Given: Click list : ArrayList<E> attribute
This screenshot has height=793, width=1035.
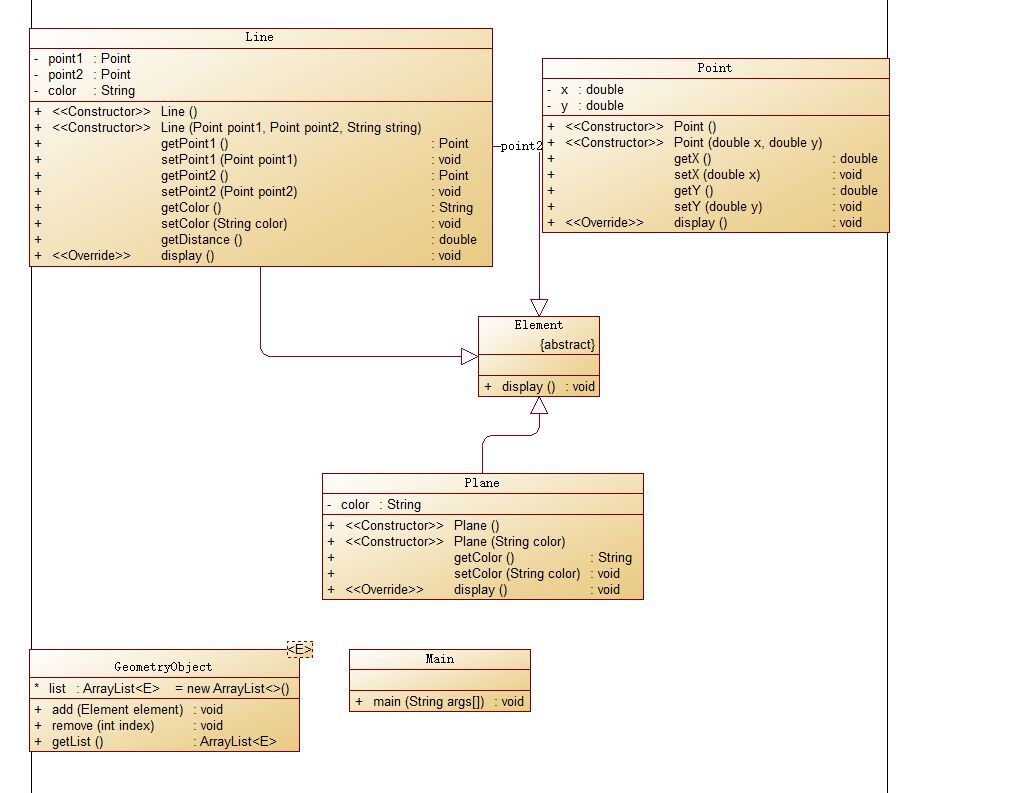Looking at the screenshot, I should point(162,688).
